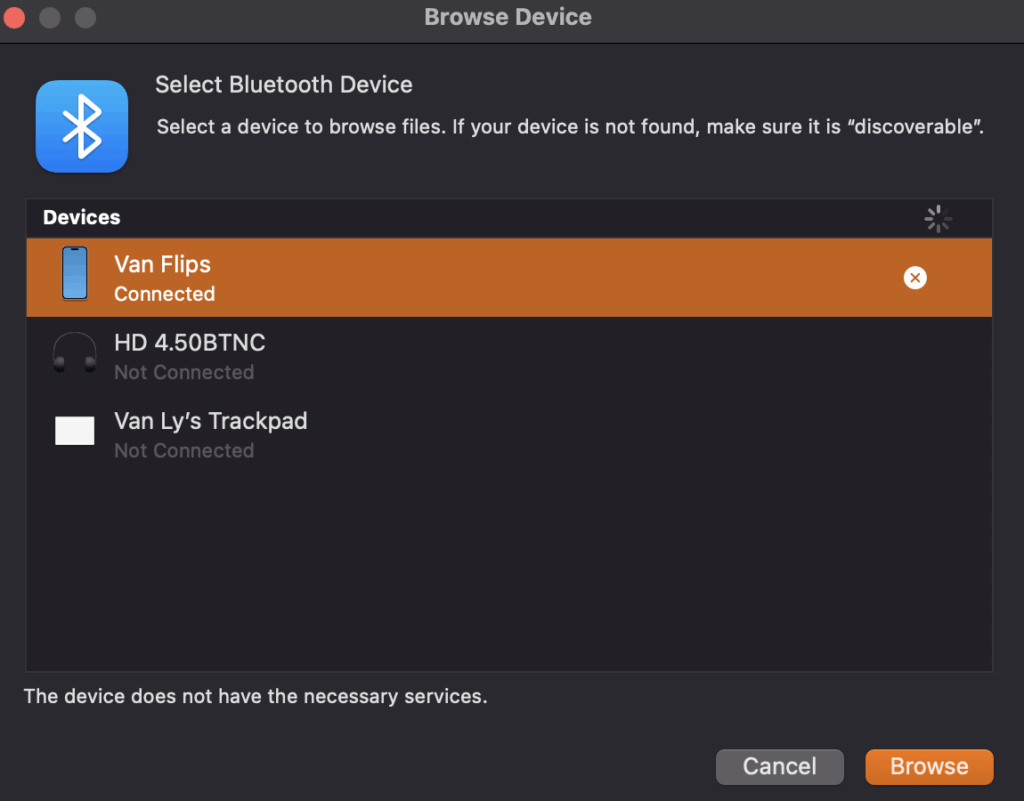Click the Browse button
This screenshot has width=1024, height=801.
pyautogui.click(x=929, y=766)
